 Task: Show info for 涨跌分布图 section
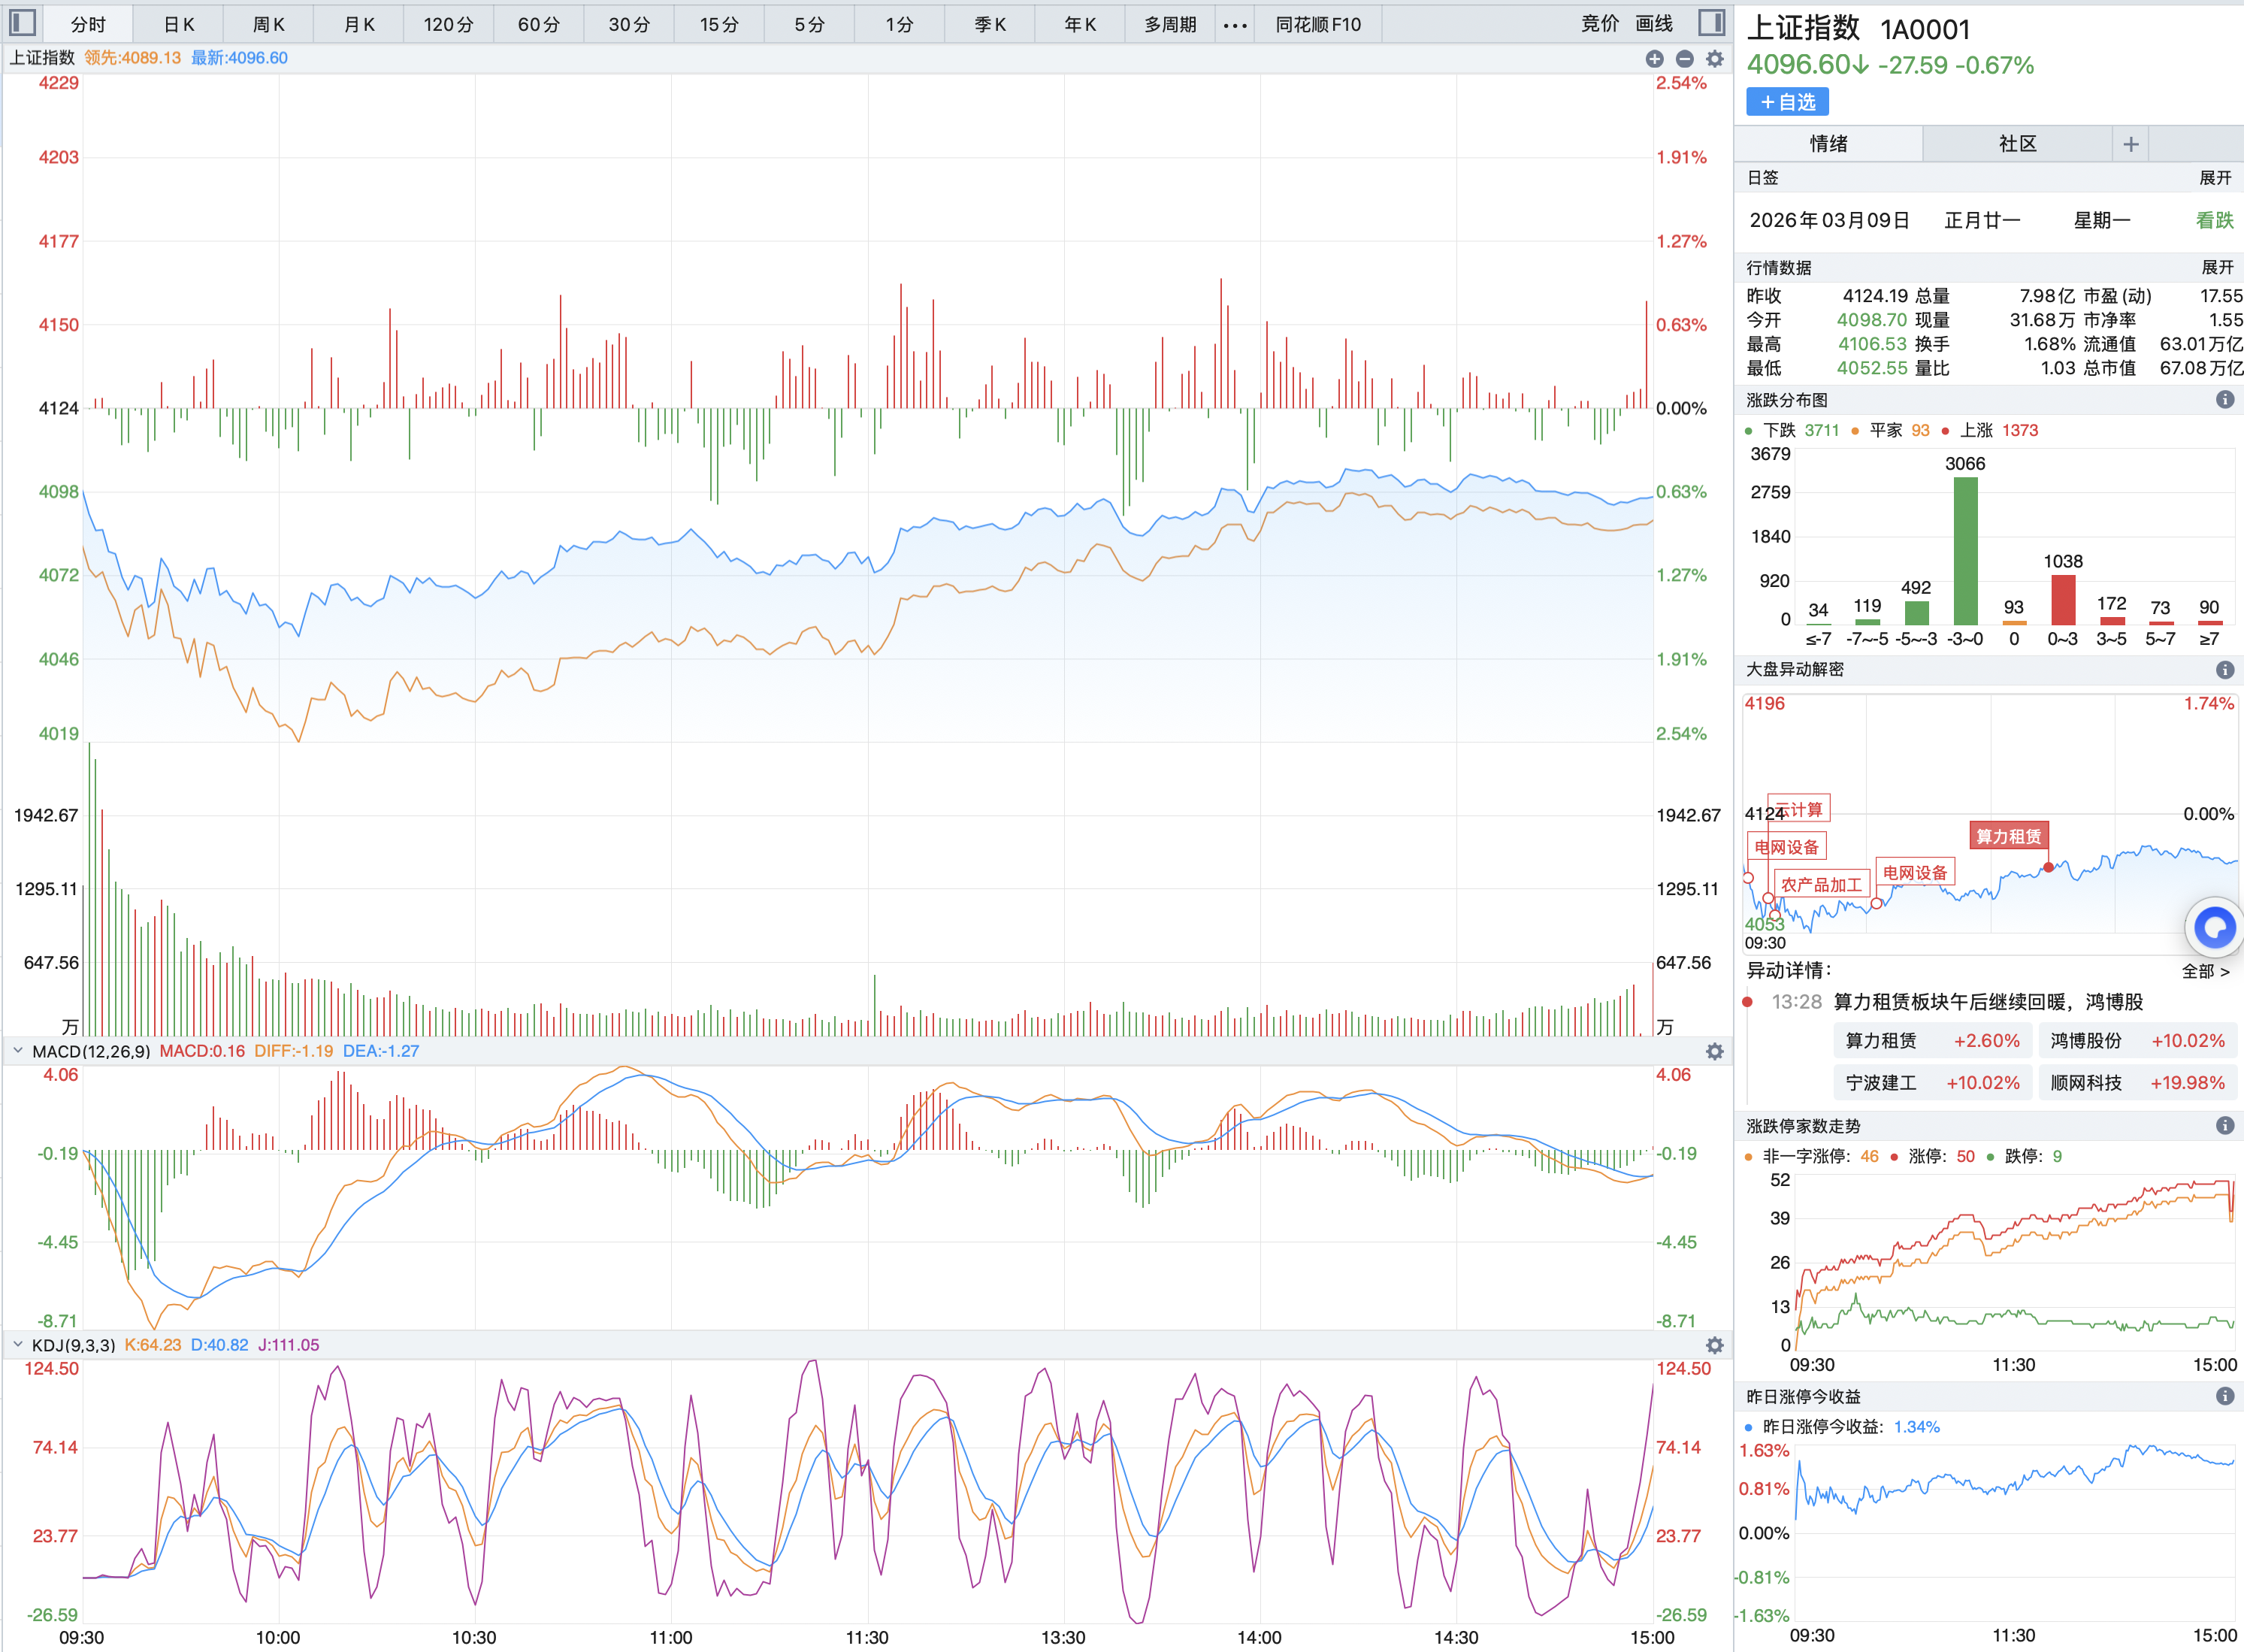(2225, 400)
